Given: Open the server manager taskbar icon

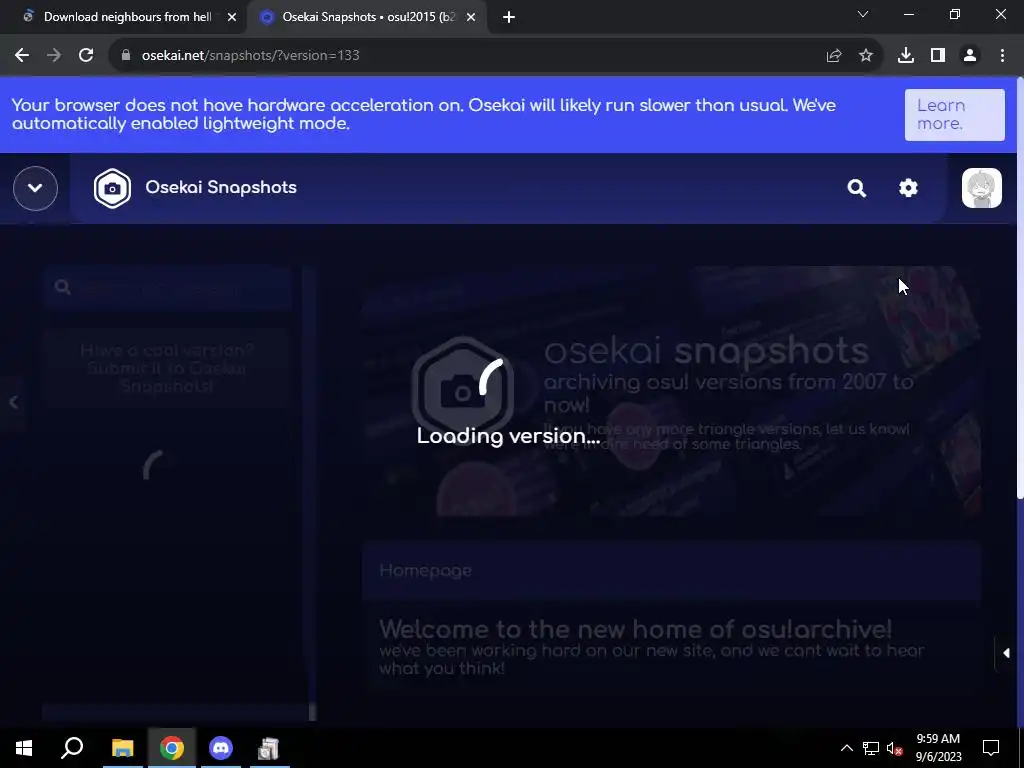Looking at the screenshot, I should [268, 748].
